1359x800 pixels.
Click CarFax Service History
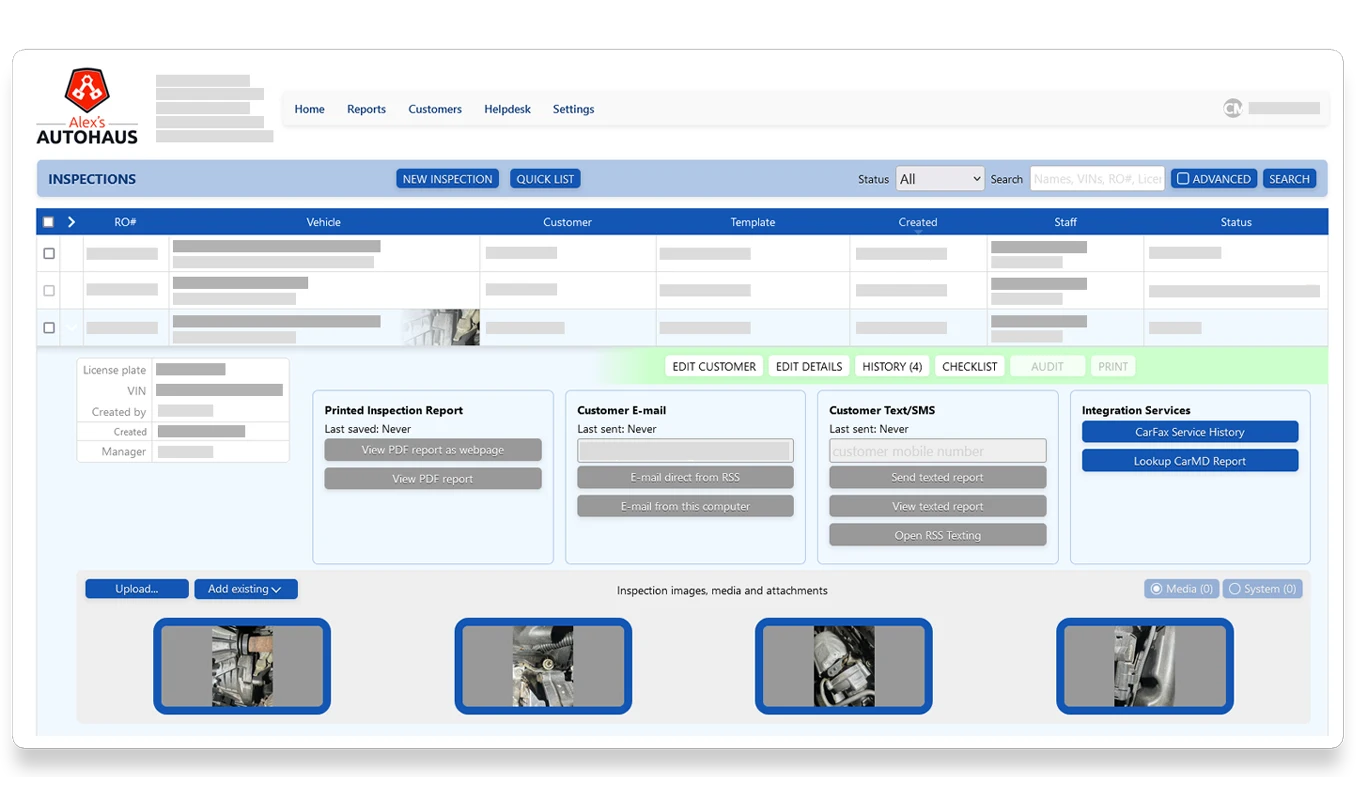pyautogui.click(x=1189, y=431)
